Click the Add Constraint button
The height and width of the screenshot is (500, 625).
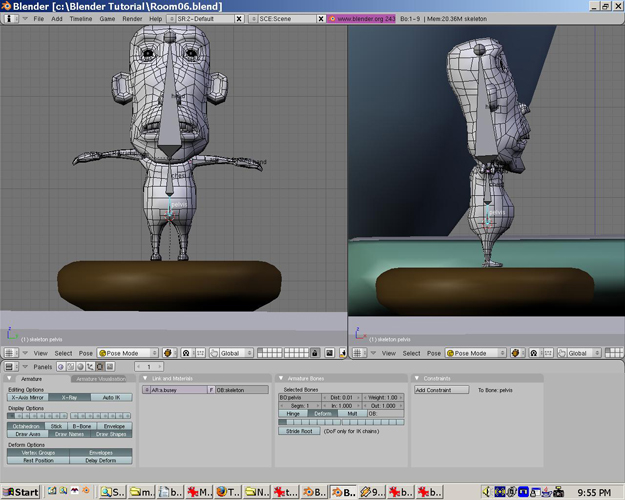coord(441,390)
